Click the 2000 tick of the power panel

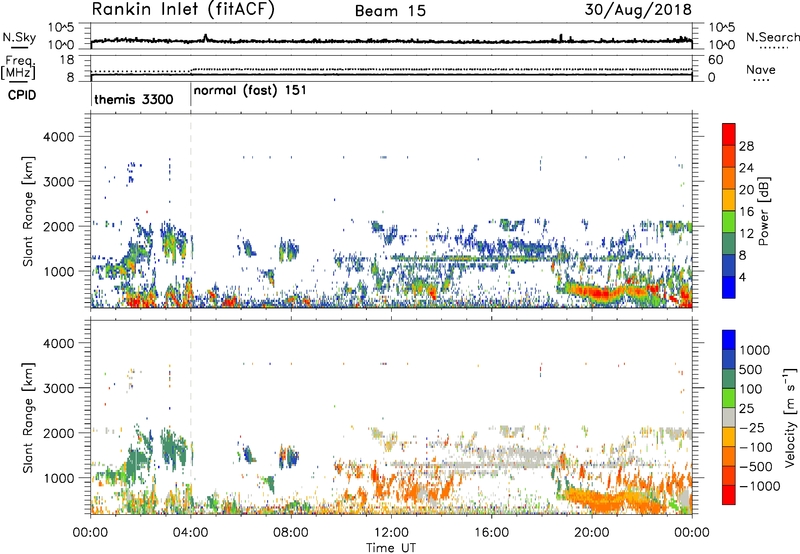point(58,226)
